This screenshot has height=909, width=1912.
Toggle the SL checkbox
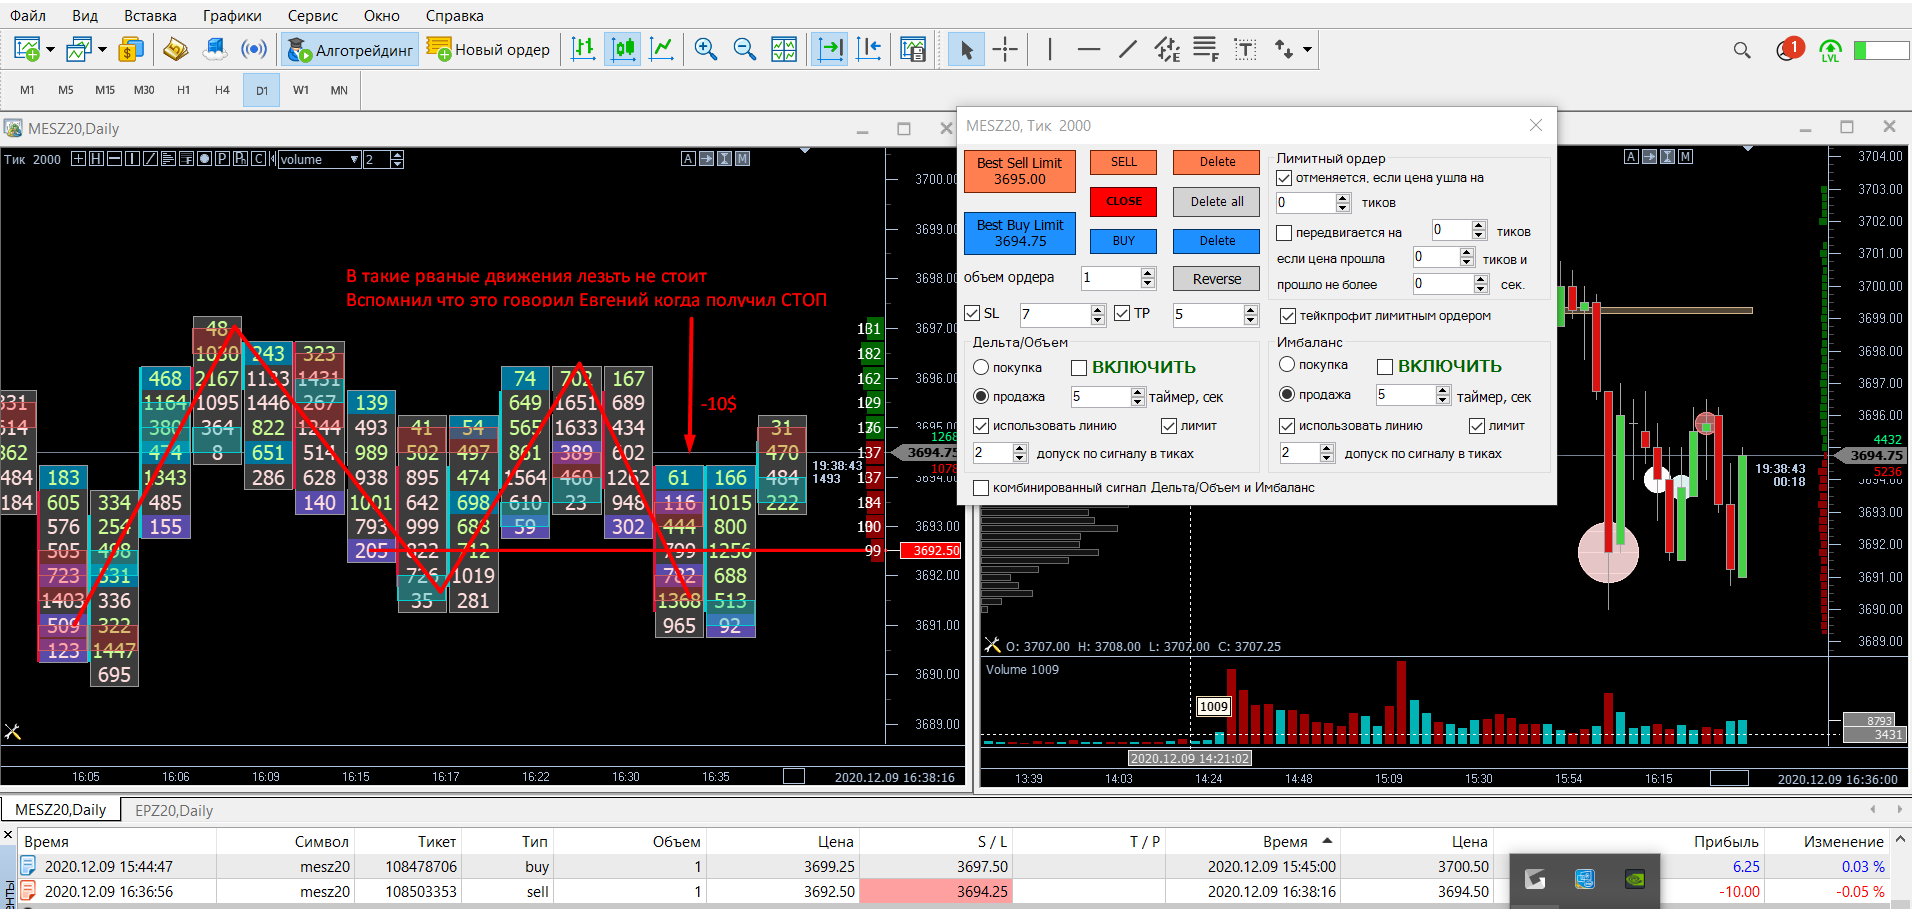tap(972, 314)
